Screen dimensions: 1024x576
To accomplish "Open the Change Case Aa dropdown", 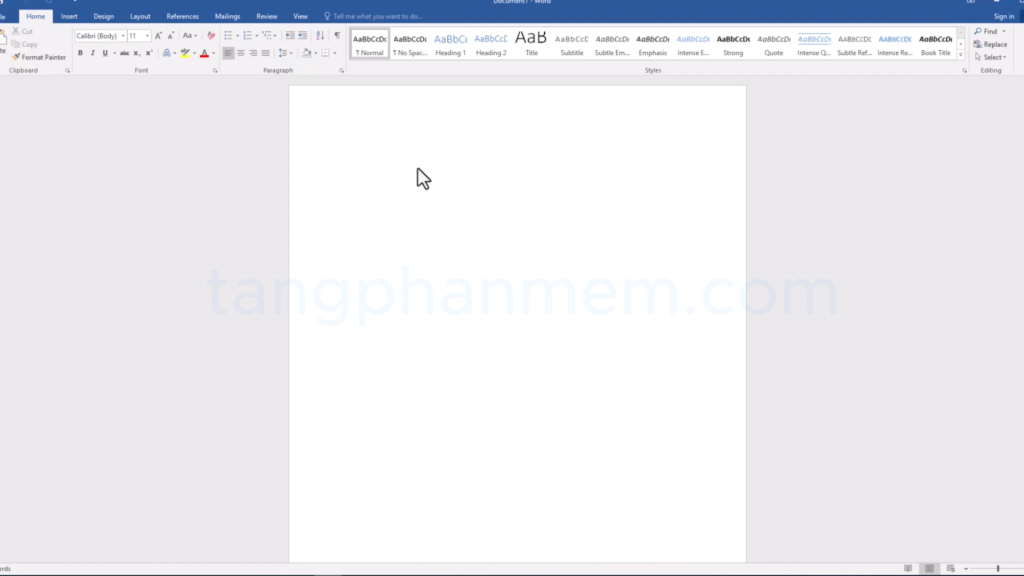I will pyautogui.click(x=190, y=36).
